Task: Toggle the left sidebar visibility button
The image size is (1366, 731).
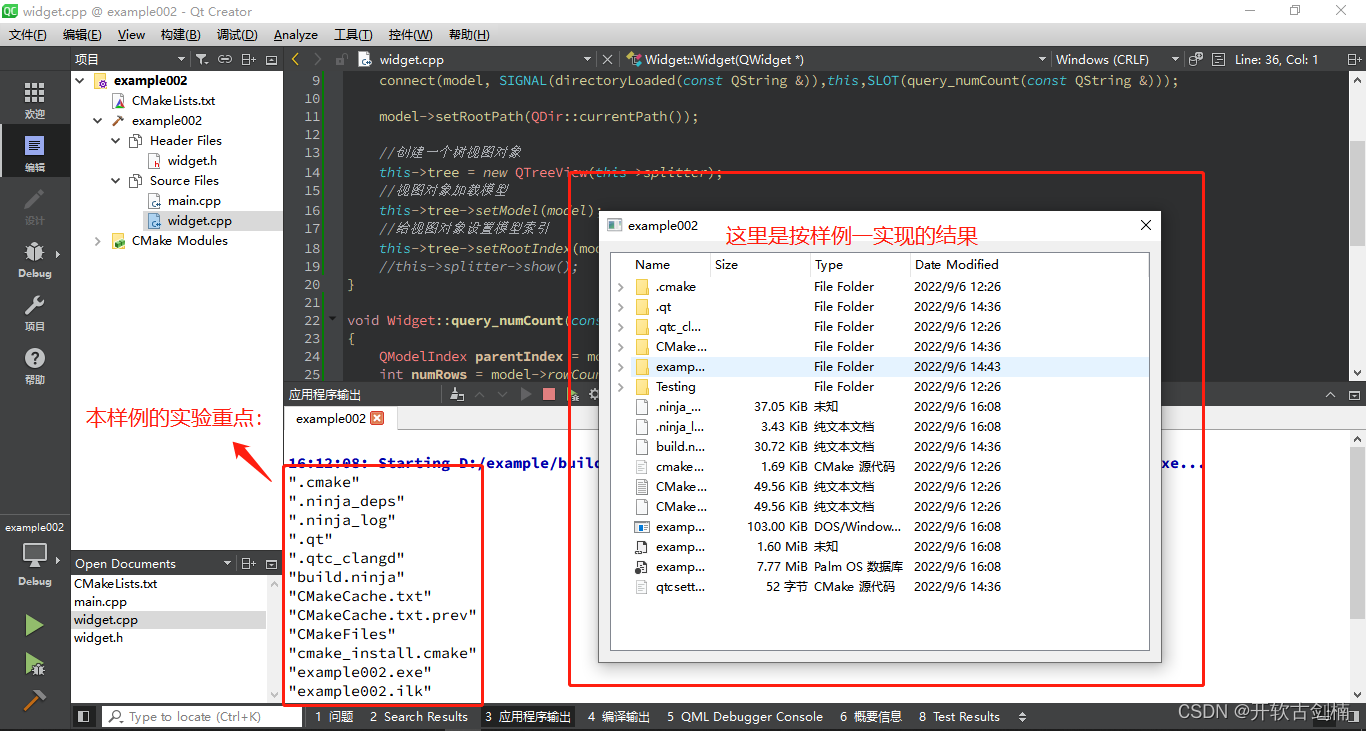Action: pos(84,716)
